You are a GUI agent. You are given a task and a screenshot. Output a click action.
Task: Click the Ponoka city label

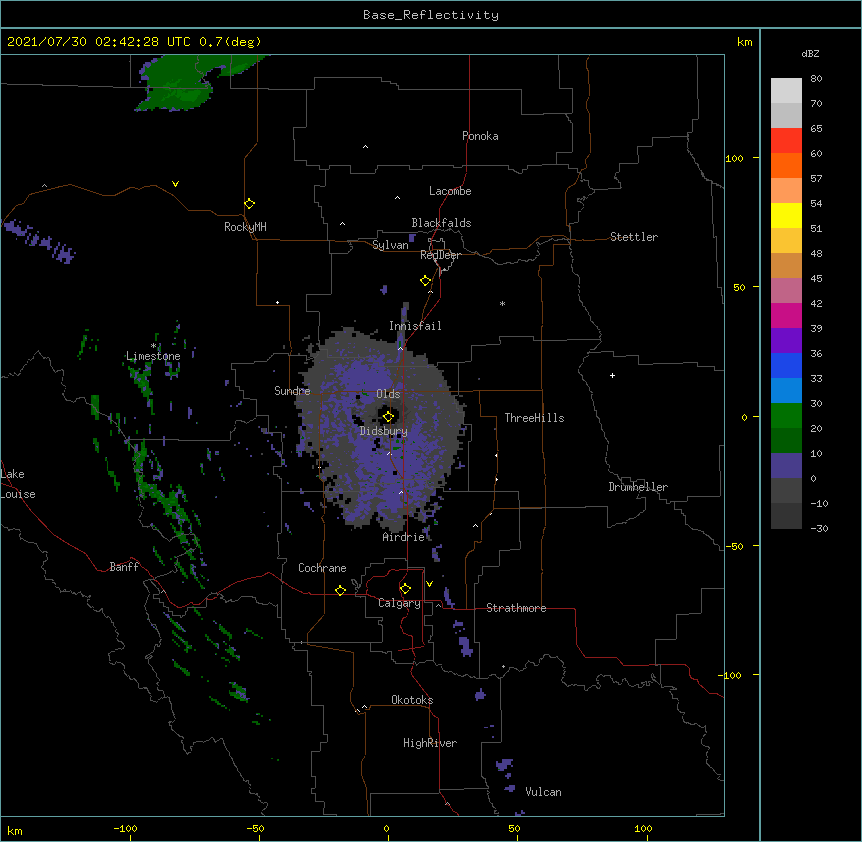coord(480,136)
